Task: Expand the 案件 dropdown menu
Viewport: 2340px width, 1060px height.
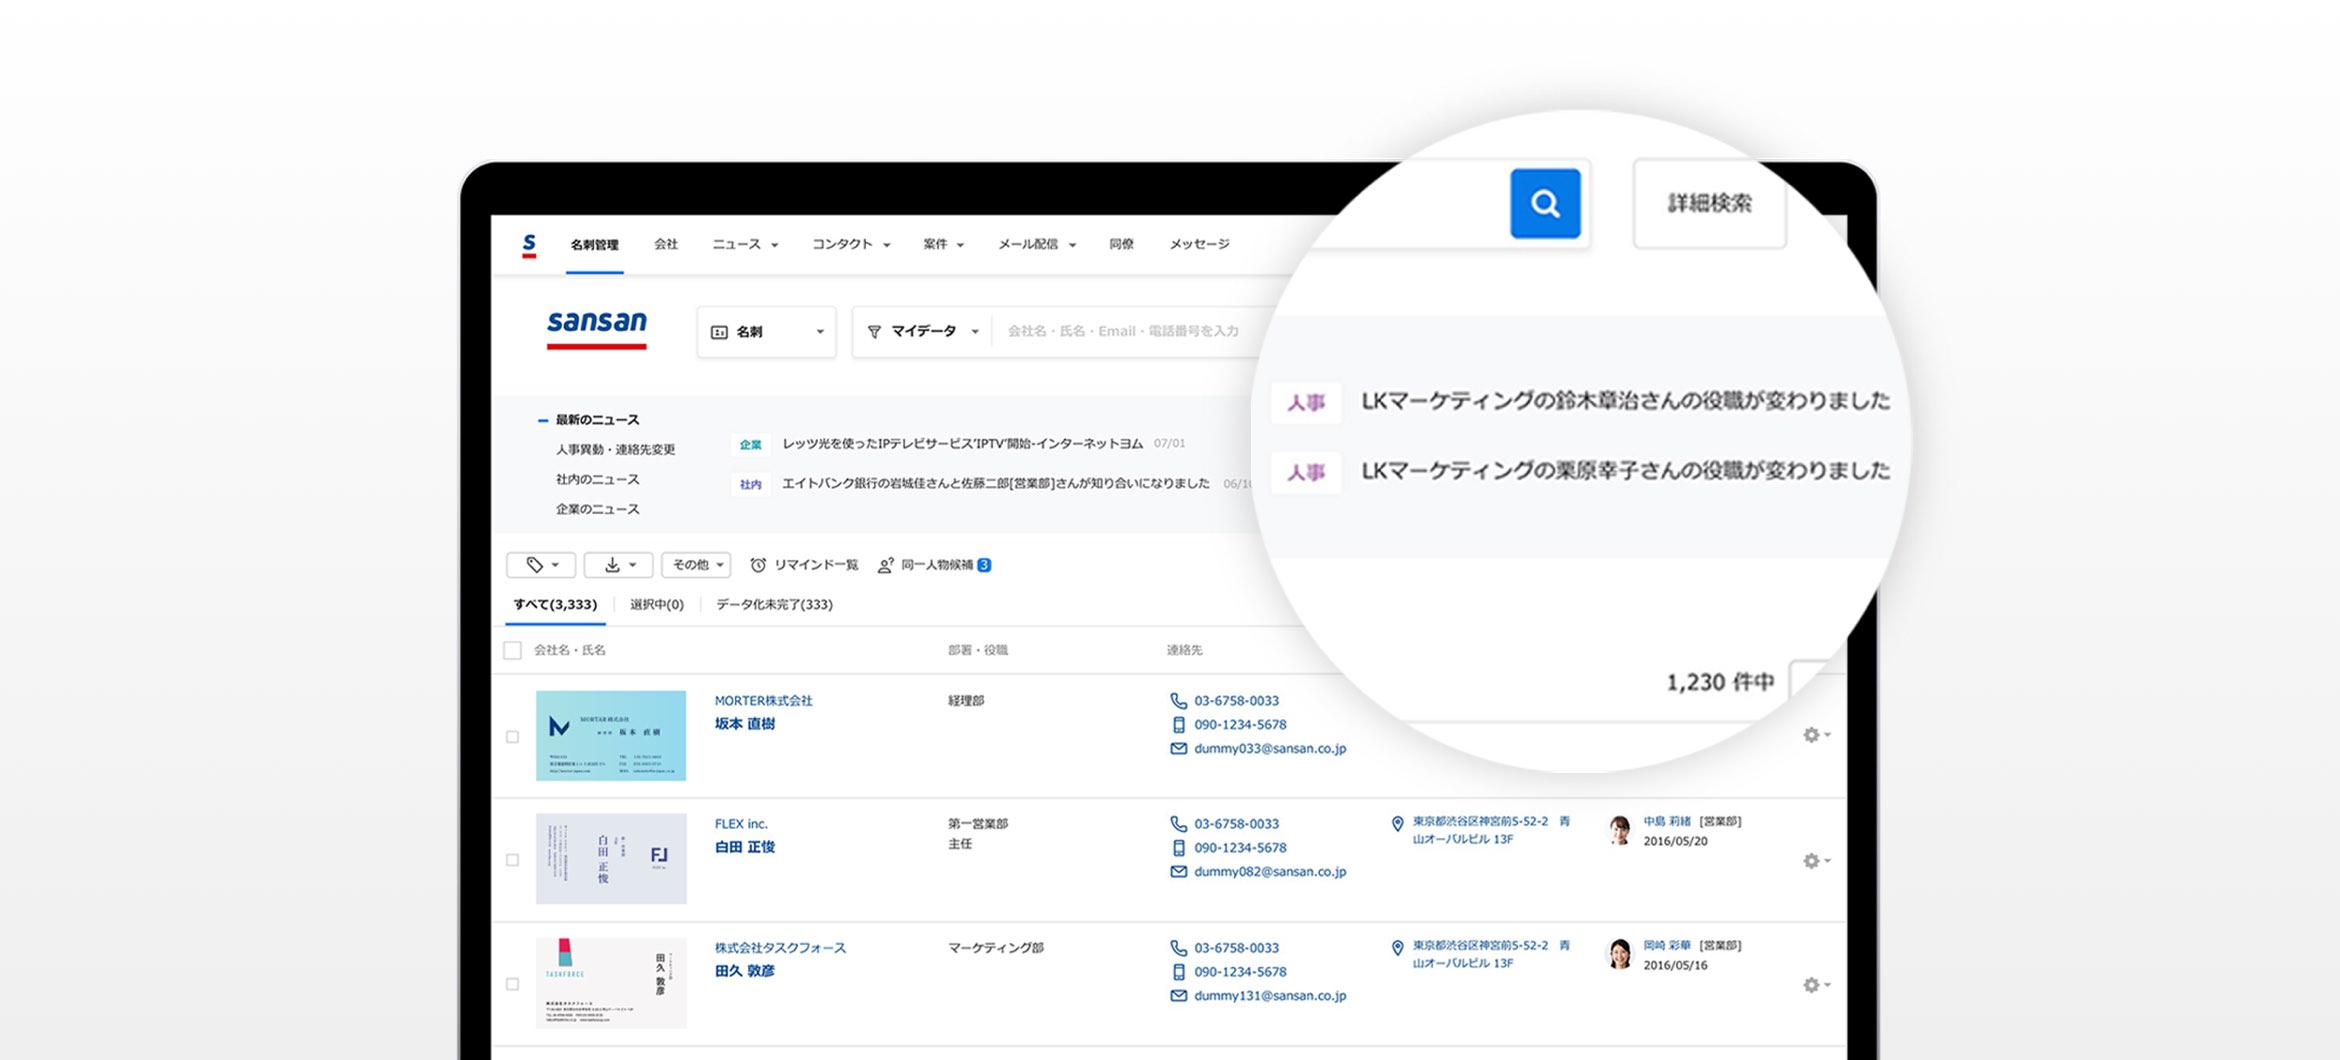Action: [x=943, y=244]
